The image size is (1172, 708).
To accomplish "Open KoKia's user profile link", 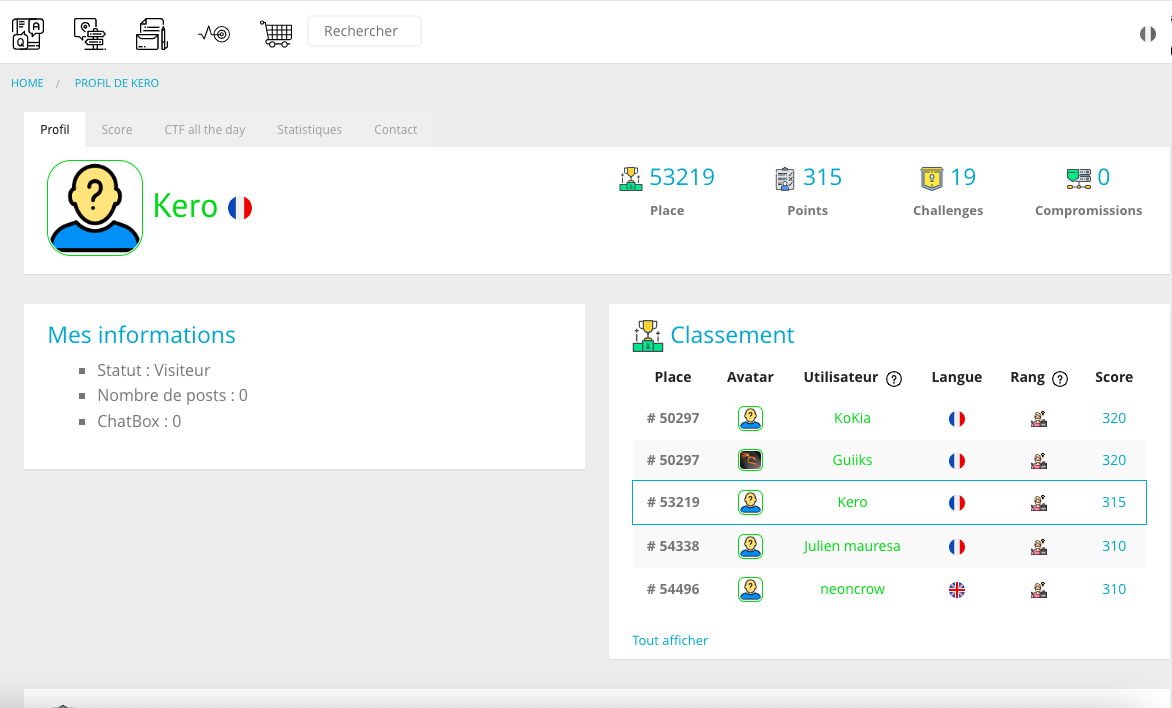I will (x=852, y=418).
